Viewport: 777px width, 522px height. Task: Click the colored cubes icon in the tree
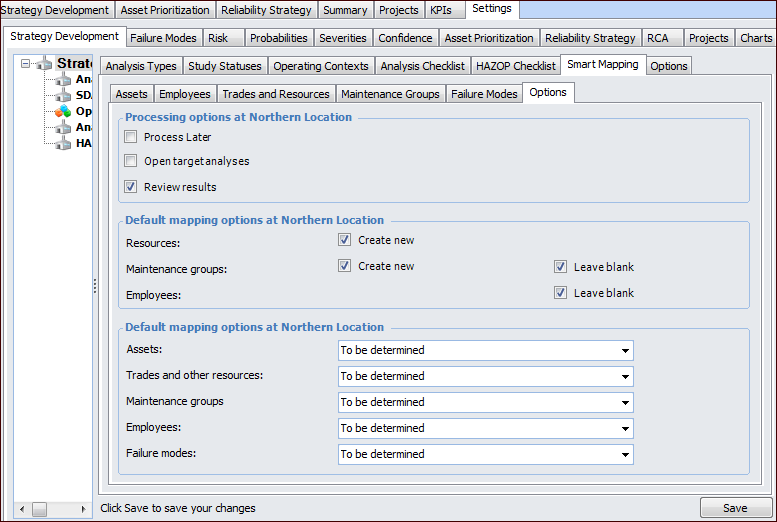coord(63,111)
